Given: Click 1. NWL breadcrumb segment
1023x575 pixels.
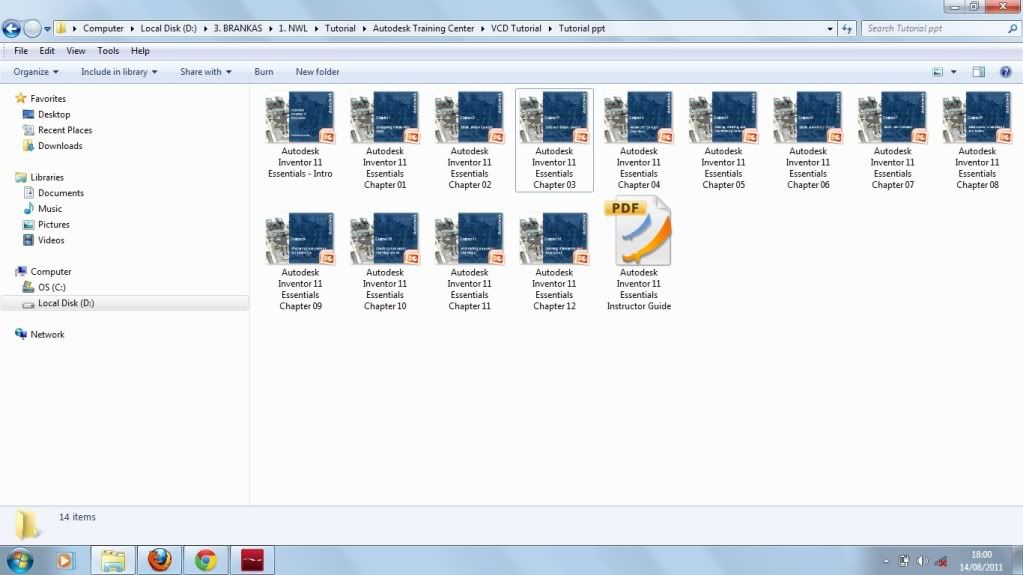Looking at the screenshot, I should (293, 29).
